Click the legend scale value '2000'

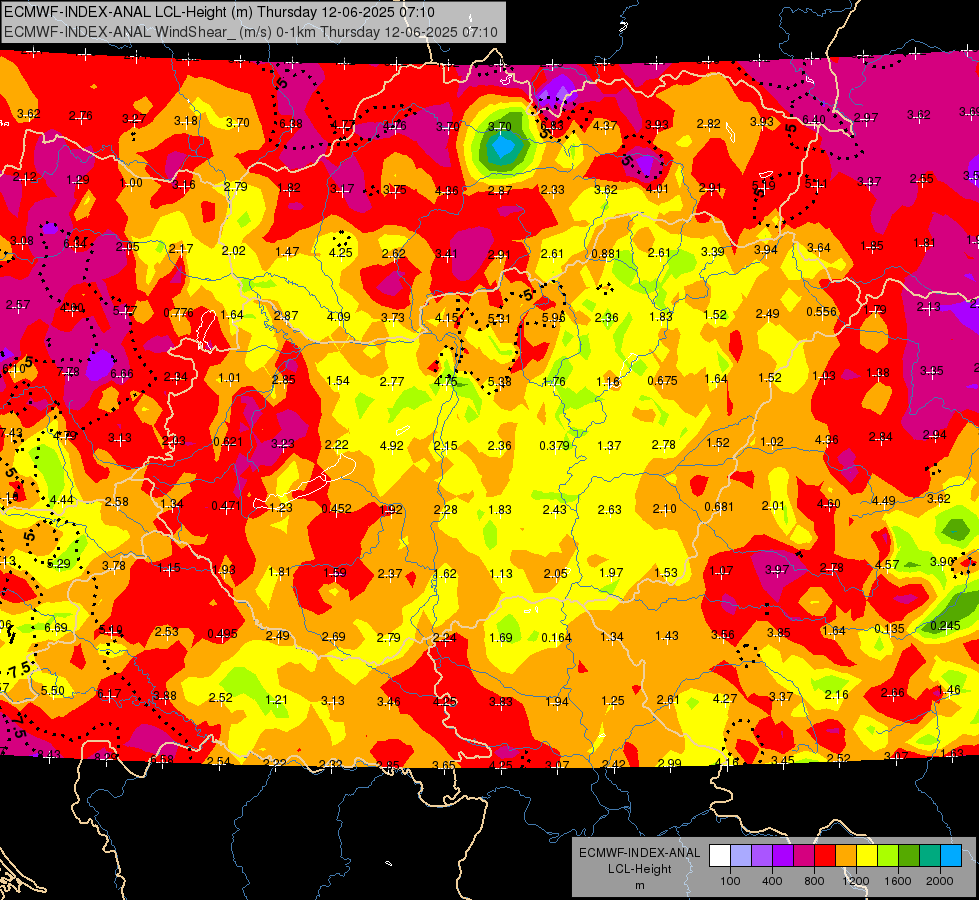tap(940, 881)
